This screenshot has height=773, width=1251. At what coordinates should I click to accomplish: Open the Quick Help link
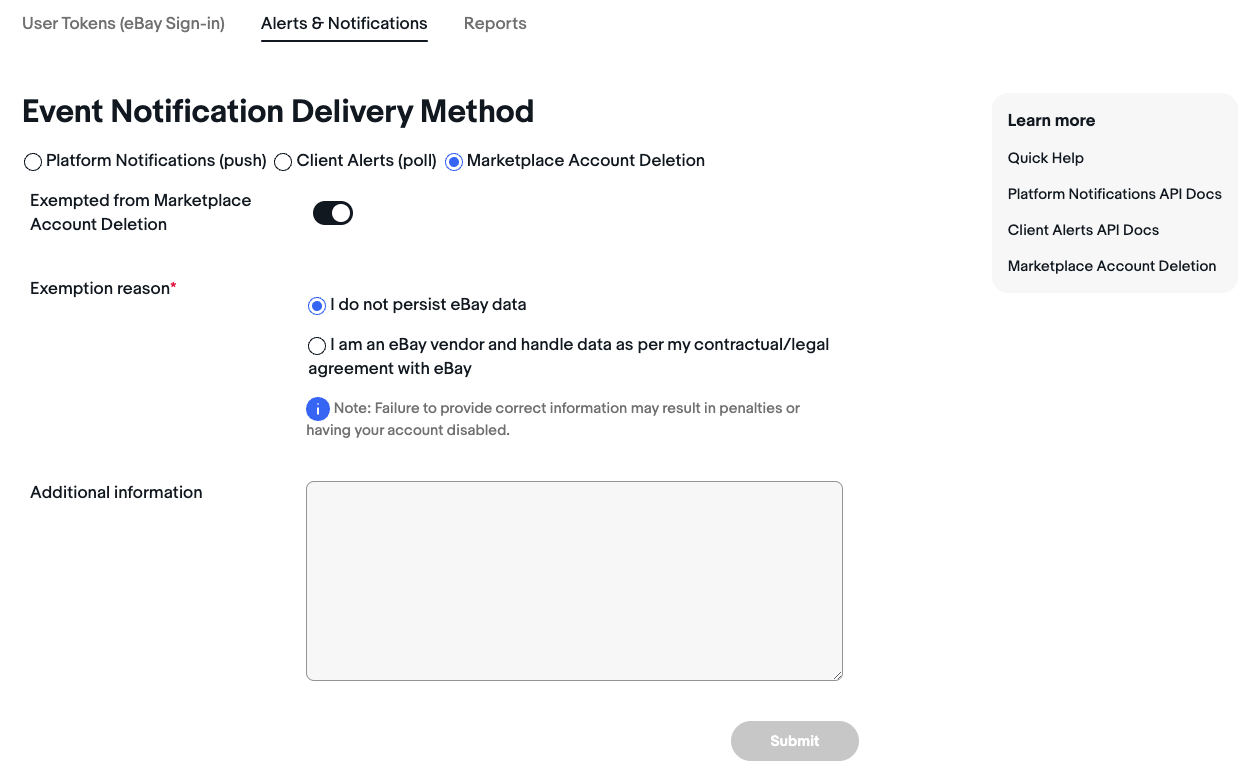[x=1046, y=158]
